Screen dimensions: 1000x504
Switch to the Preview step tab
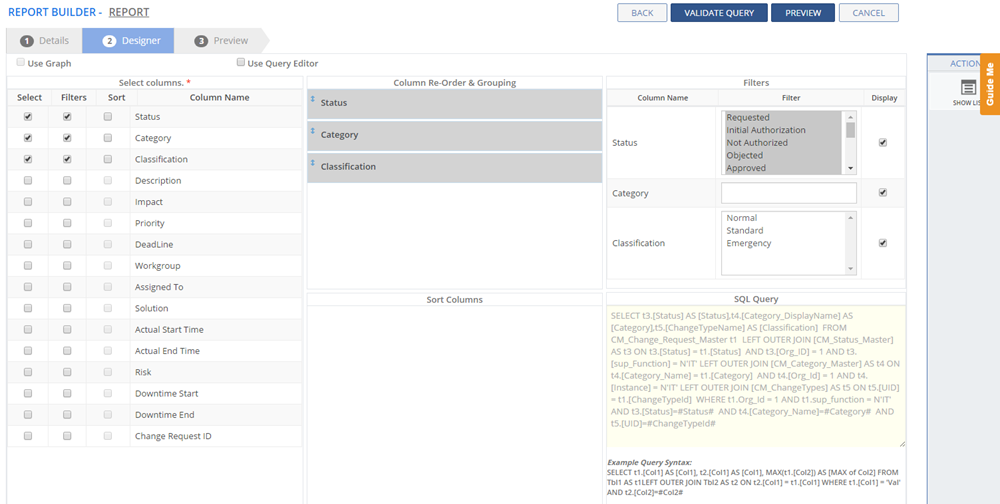(x=221, y=41)
